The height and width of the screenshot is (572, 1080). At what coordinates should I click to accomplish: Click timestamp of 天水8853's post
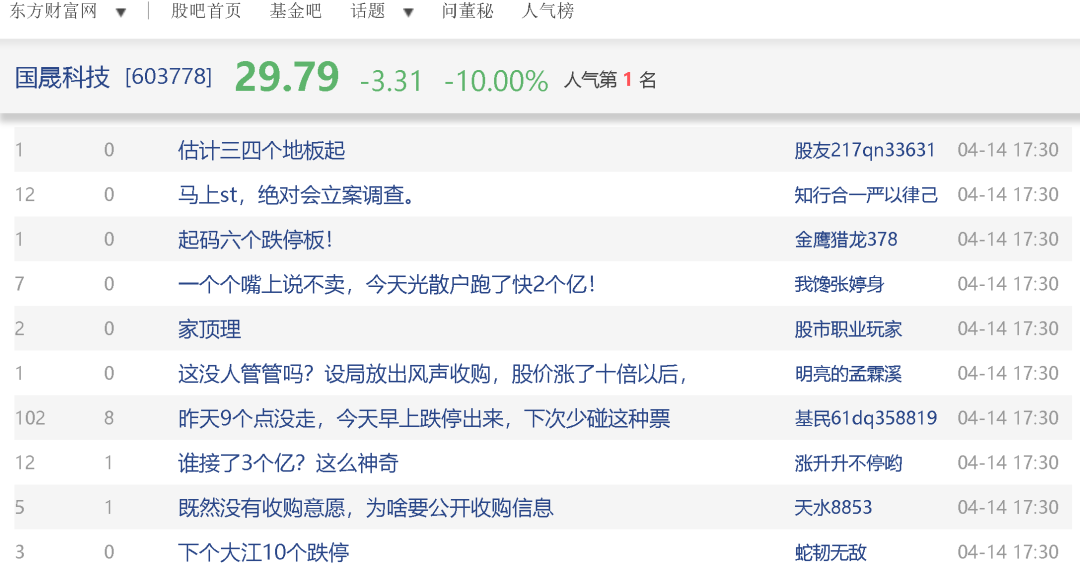(x=1008, y=508)
